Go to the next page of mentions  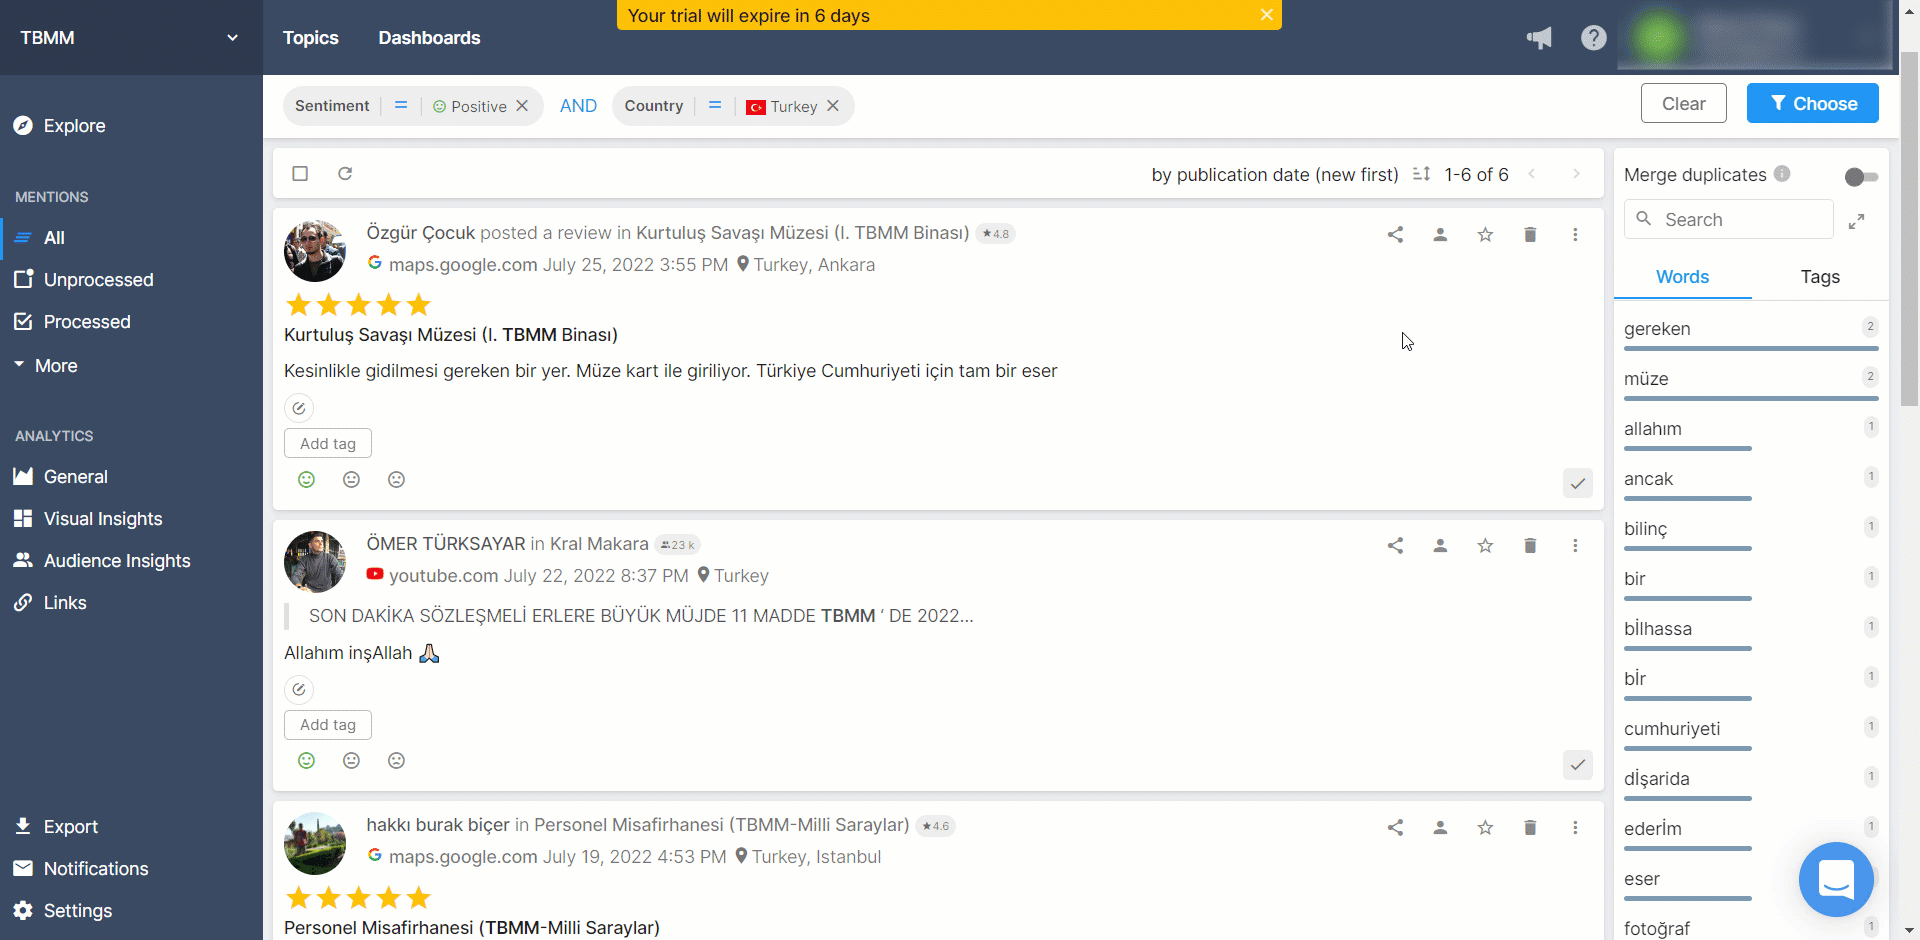pyautogui.click(x=1576, y=174)
